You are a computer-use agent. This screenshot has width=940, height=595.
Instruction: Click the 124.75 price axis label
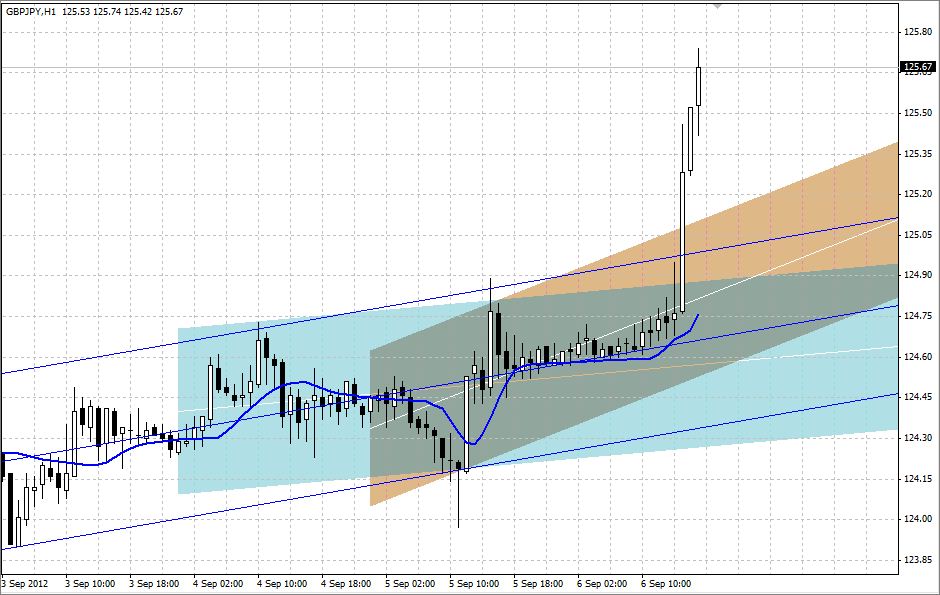(917, 316)
